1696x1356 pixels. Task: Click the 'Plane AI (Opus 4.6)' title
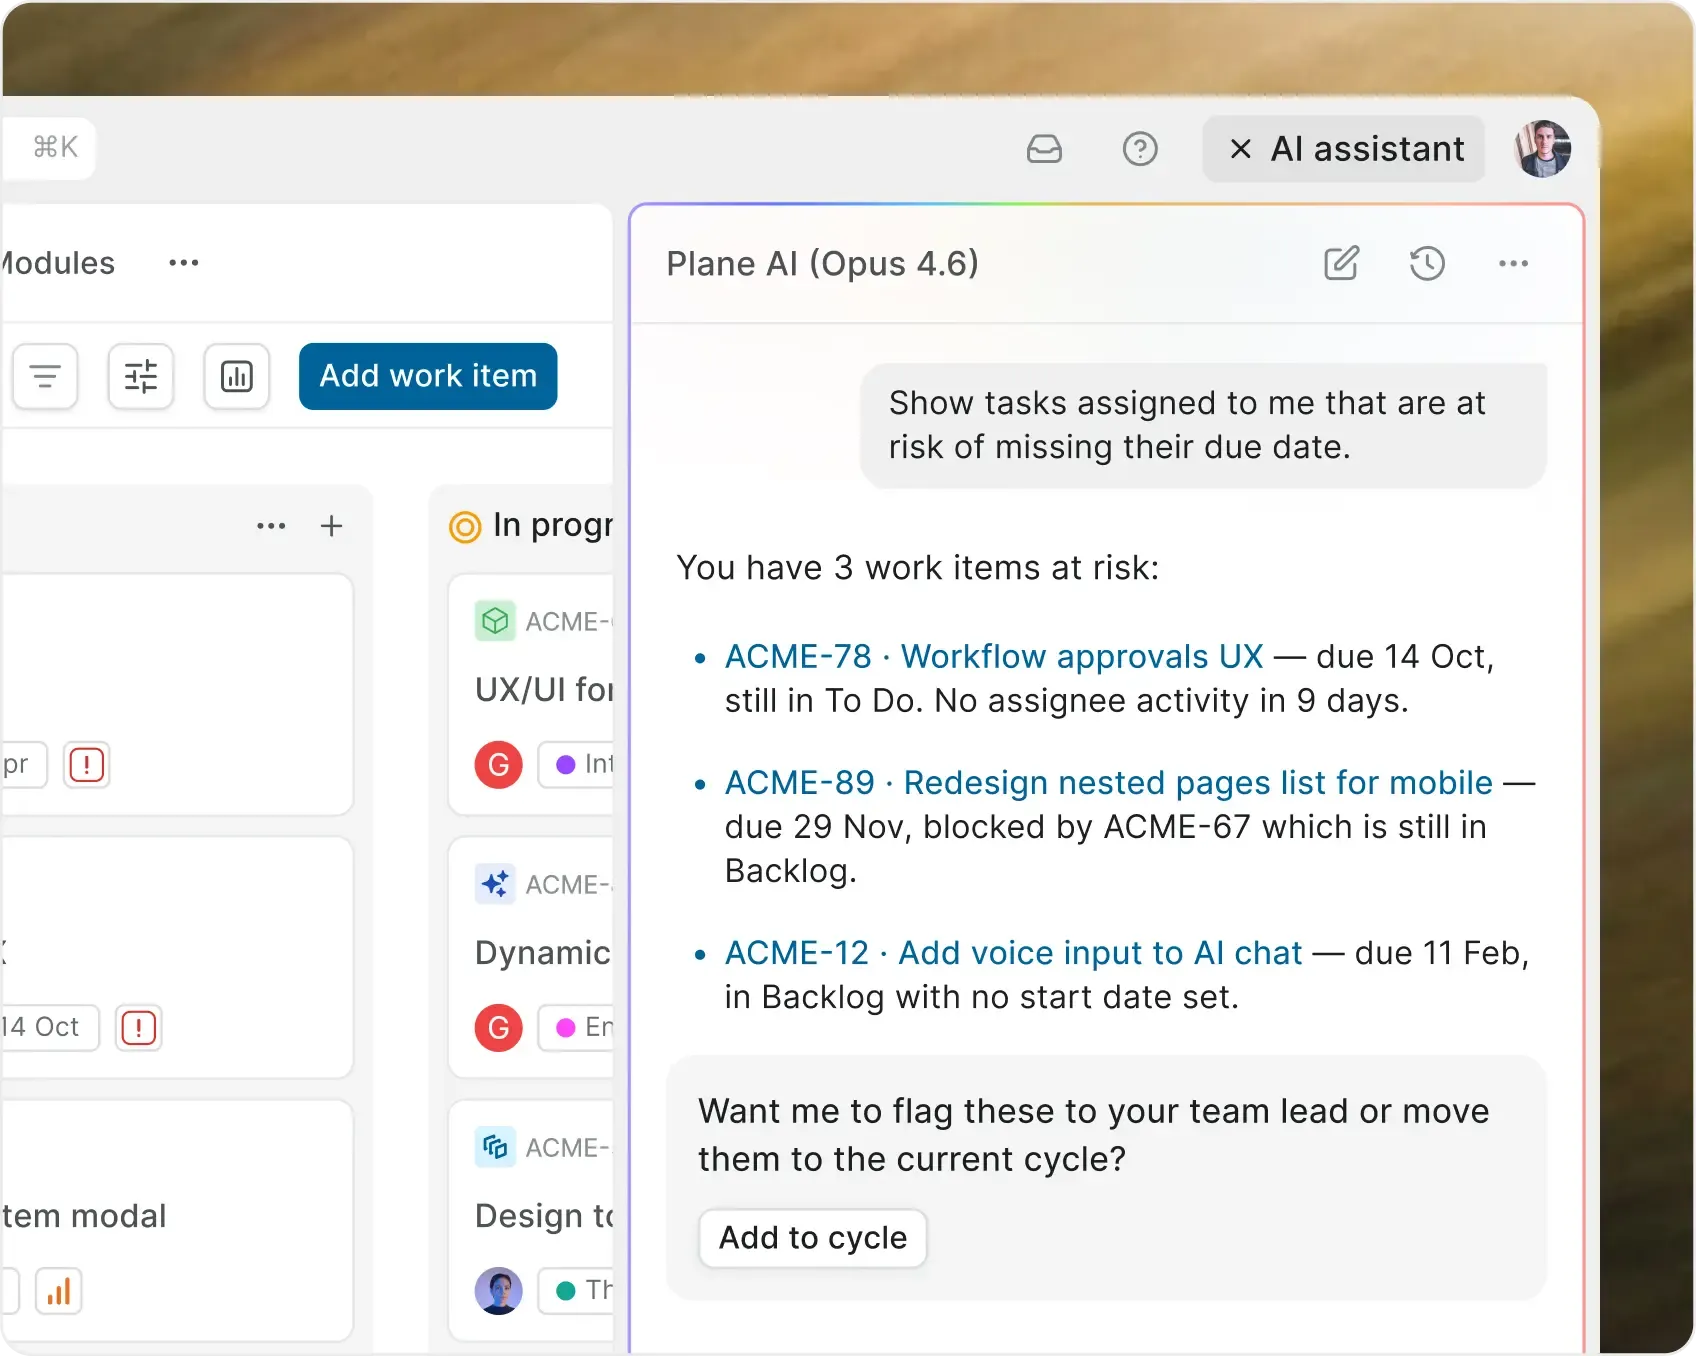click(823, 264)
